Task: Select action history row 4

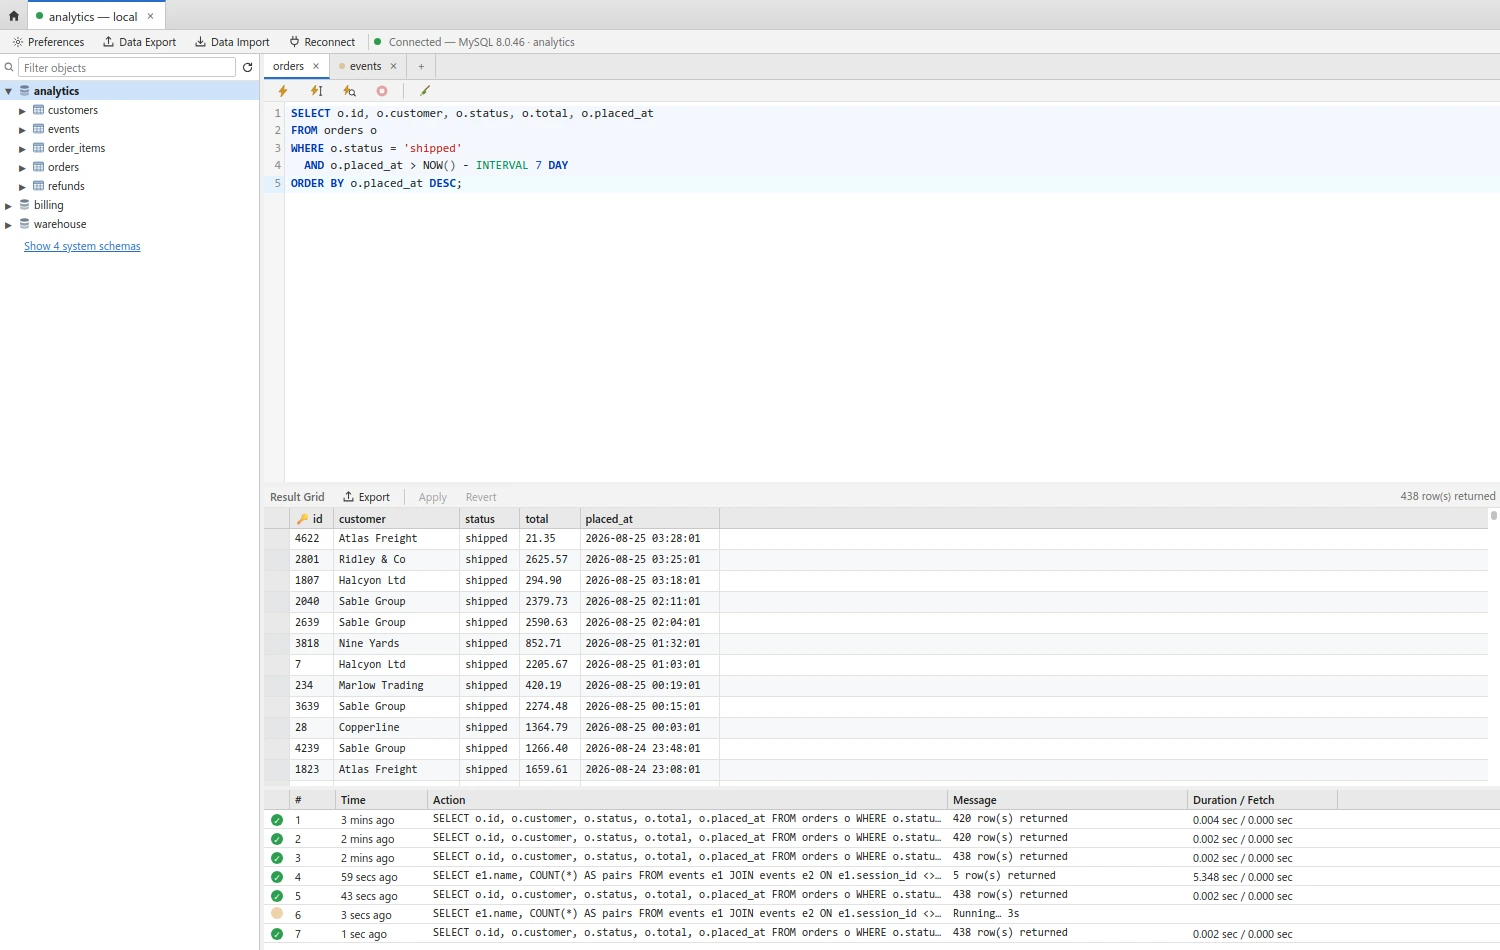Action: [x=881, y=876]
